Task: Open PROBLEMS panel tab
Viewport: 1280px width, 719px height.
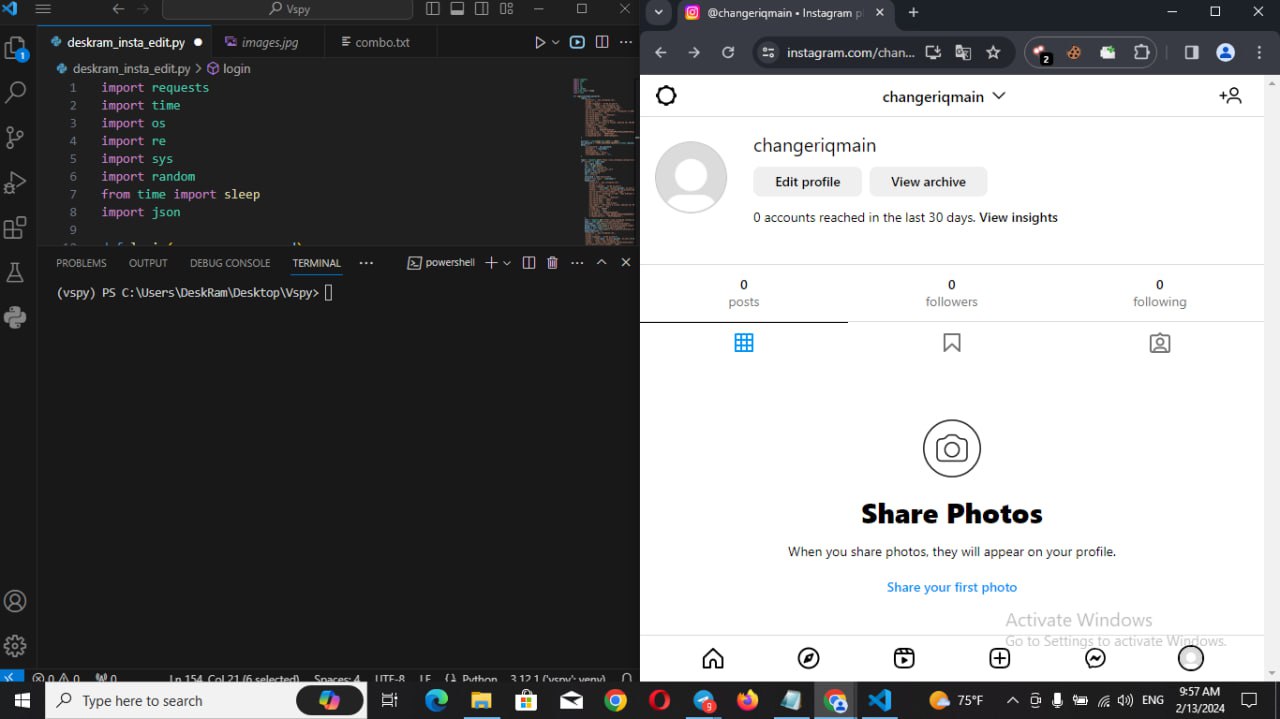Action: (81, 263)
